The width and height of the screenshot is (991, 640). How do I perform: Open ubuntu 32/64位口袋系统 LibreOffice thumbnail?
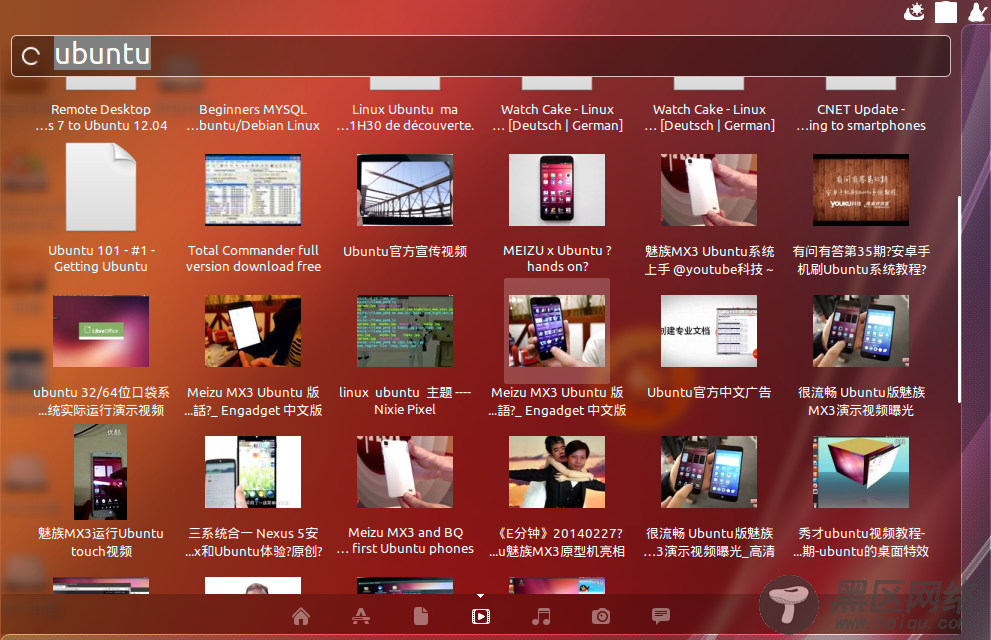(x=101, y=331)
